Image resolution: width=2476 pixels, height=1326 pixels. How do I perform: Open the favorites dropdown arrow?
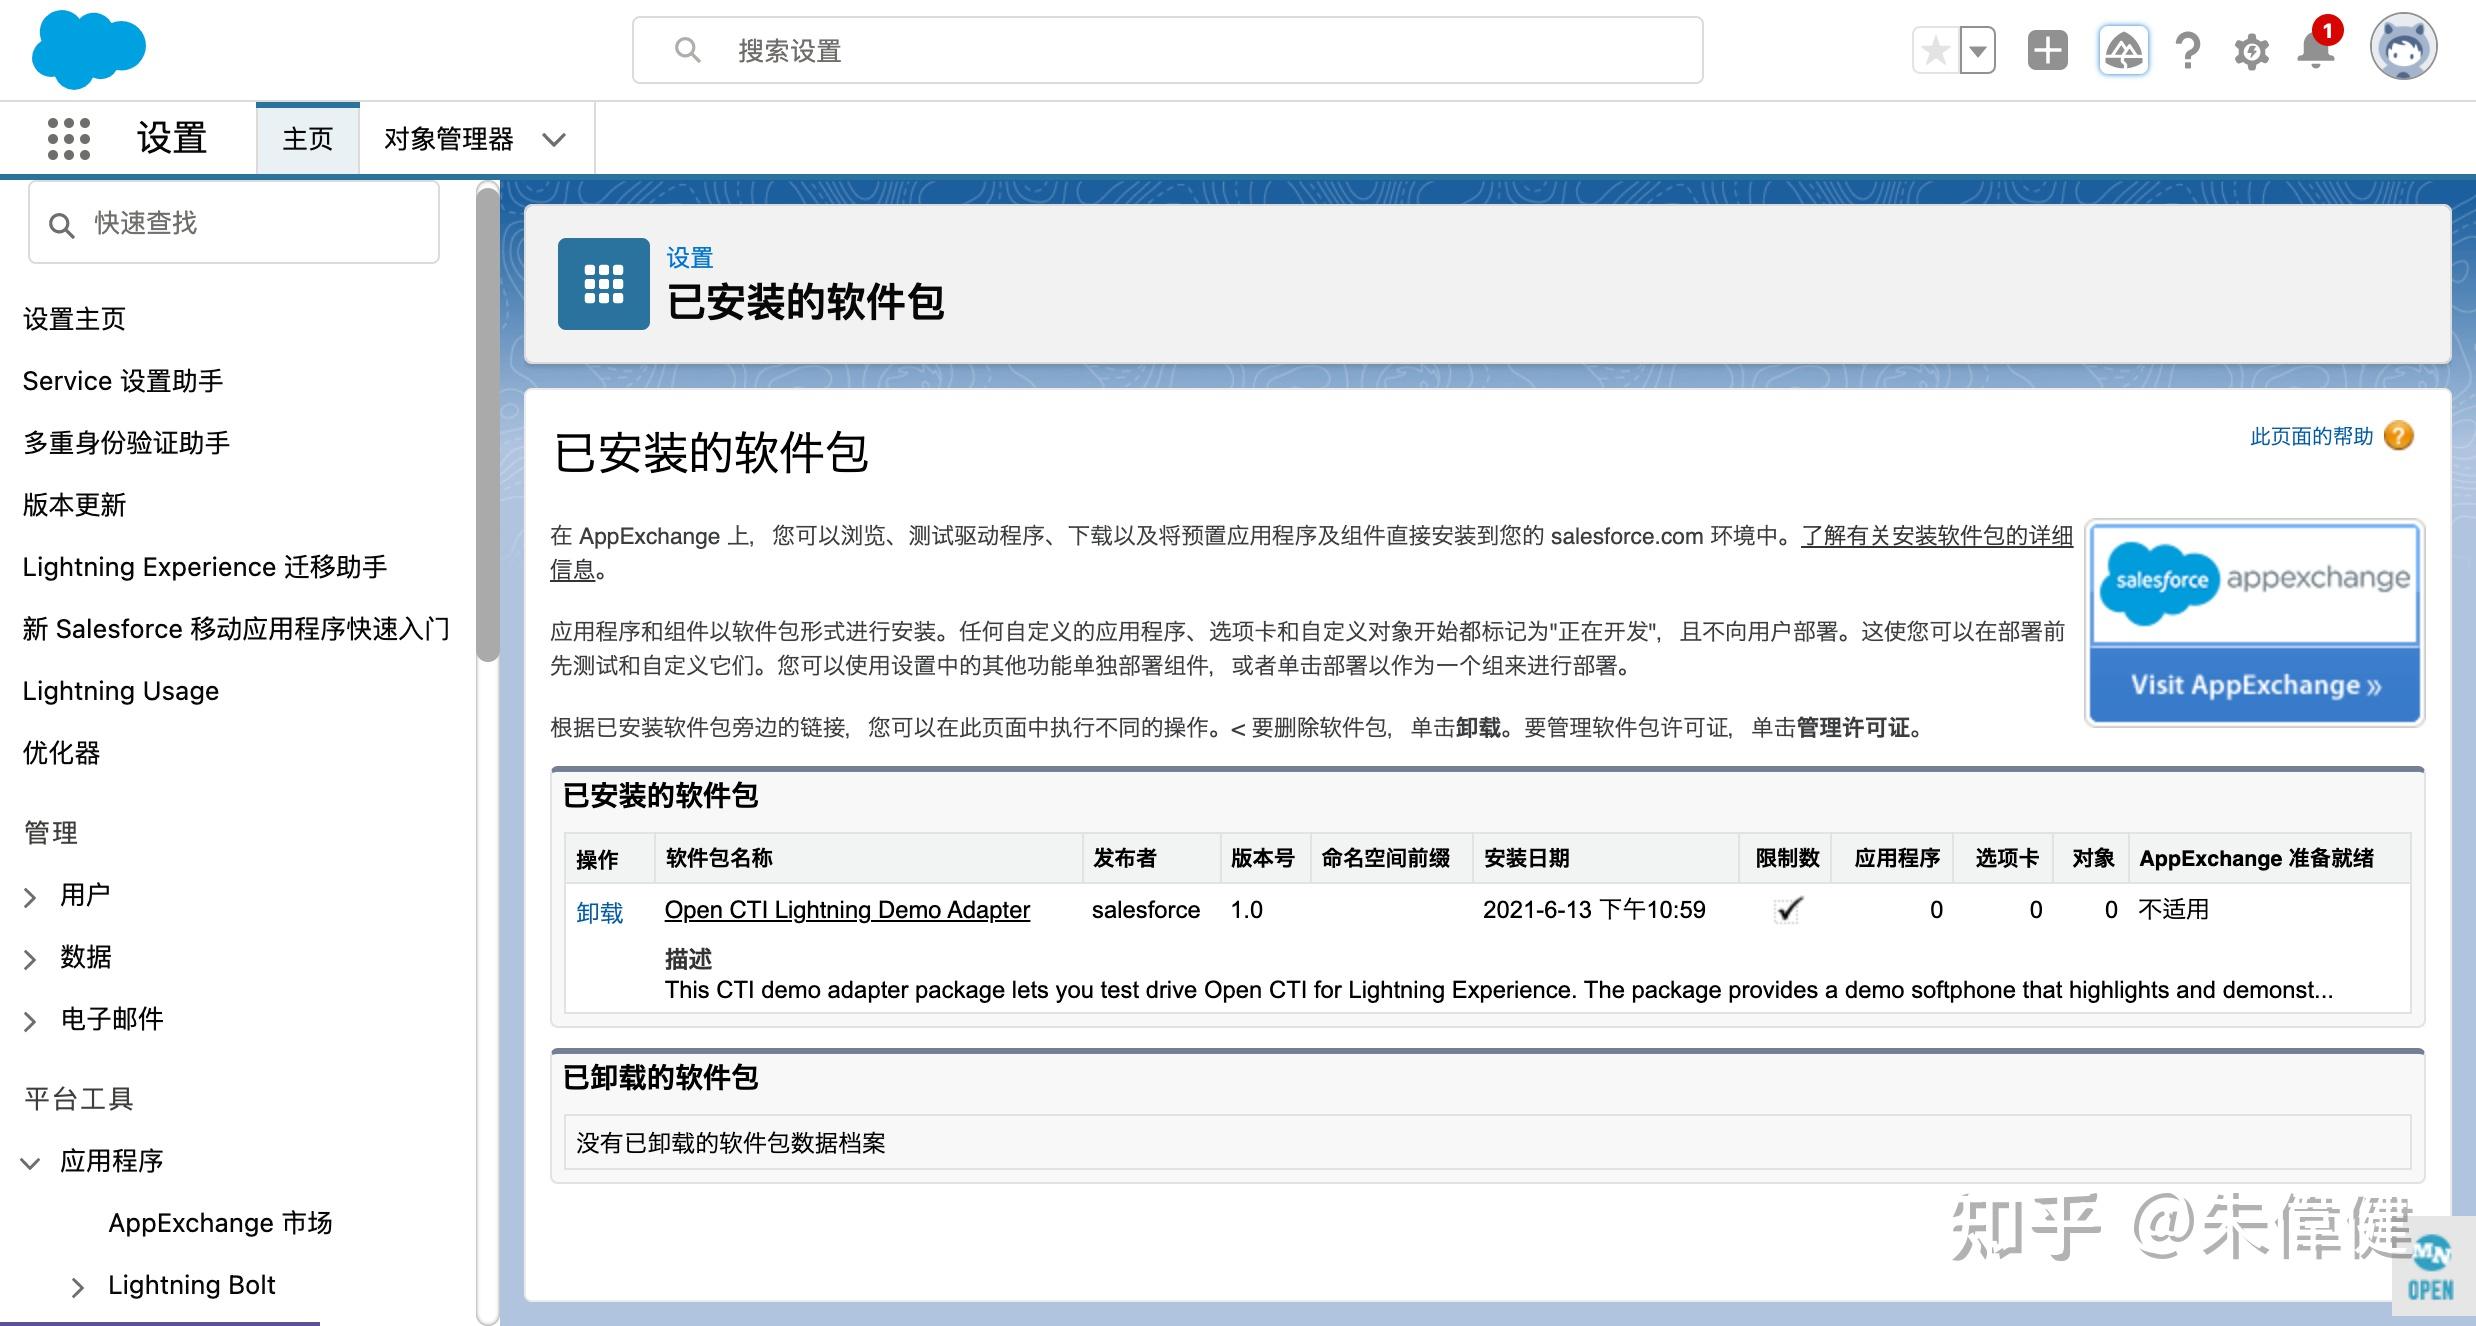(x=1977, y=49)
